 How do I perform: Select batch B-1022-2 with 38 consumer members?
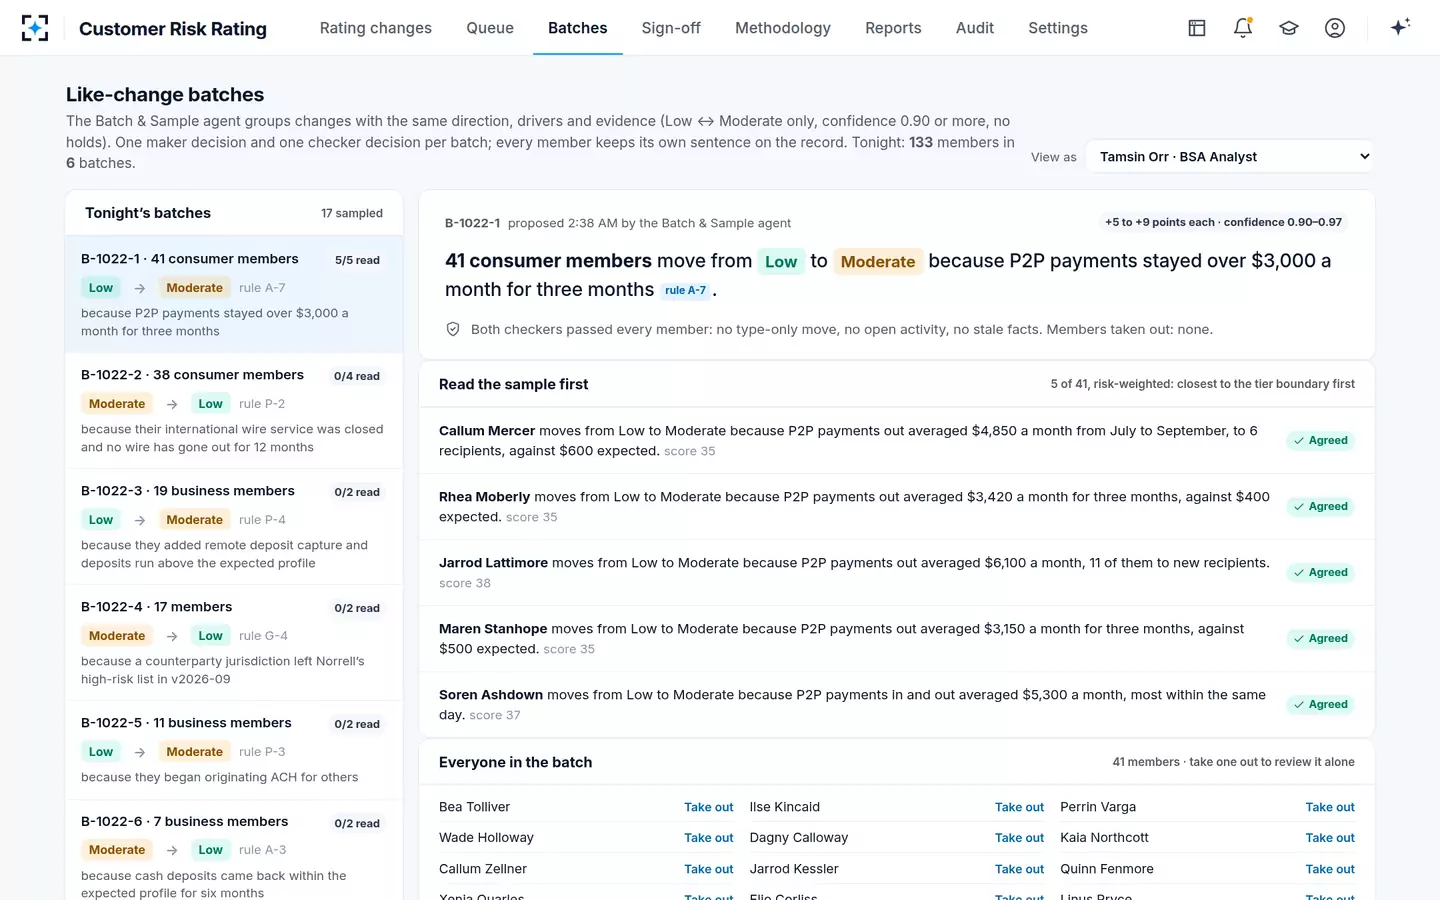pos(234,411)
